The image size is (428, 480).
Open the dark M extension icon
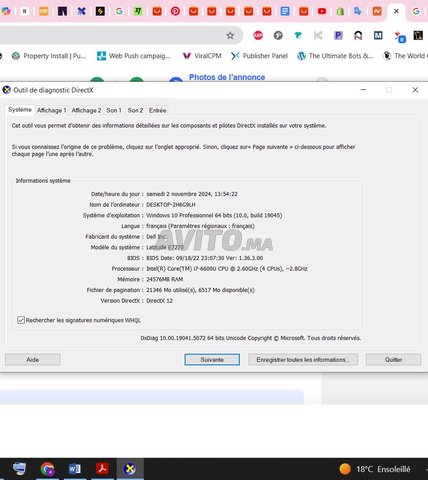coord(378,35)
